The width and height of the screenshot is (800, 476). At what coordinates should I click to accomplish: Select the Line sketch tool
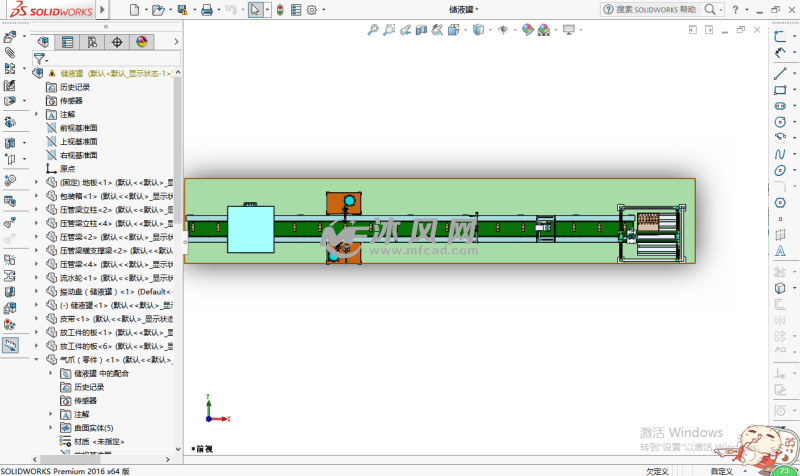point(780,73)
